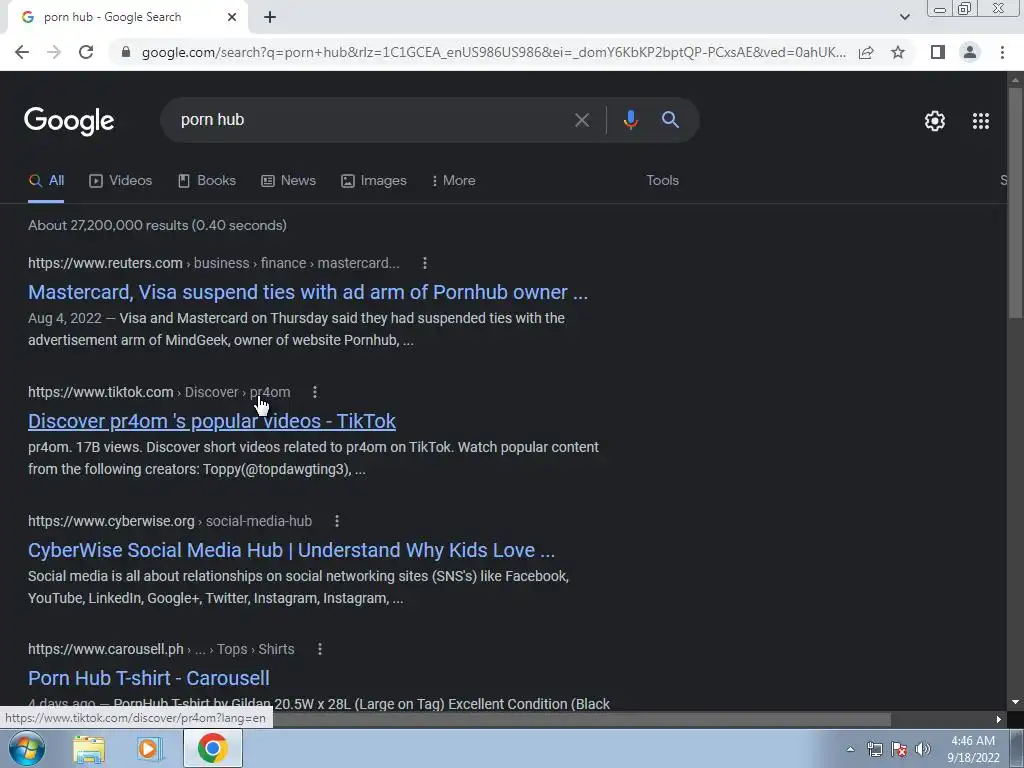
Task: Open Chrome side panel icon
Action: tap(938, 52)
